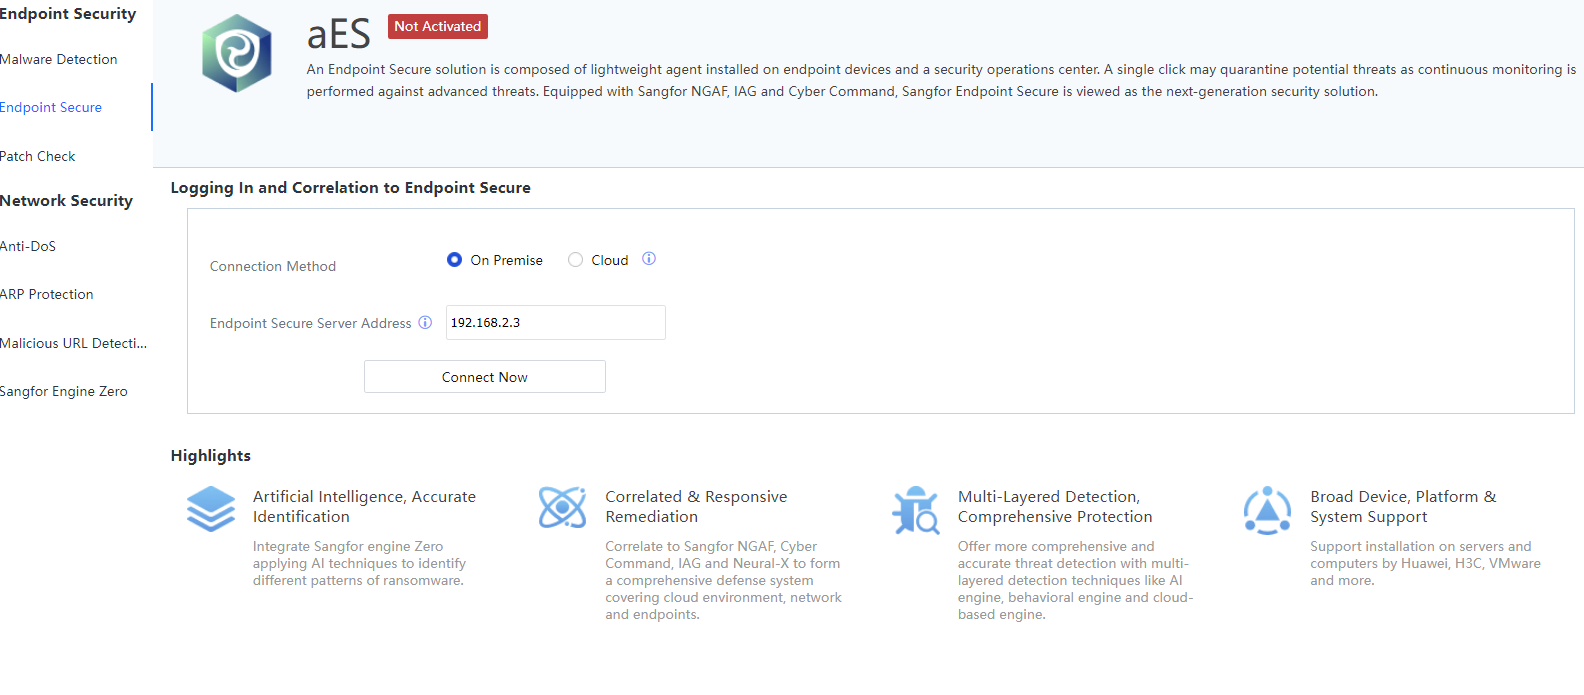Click the Correlated & Responsive Remediation atom icon
The width and height of the screenshot is (1584, 695).
[x=562, y=508]
